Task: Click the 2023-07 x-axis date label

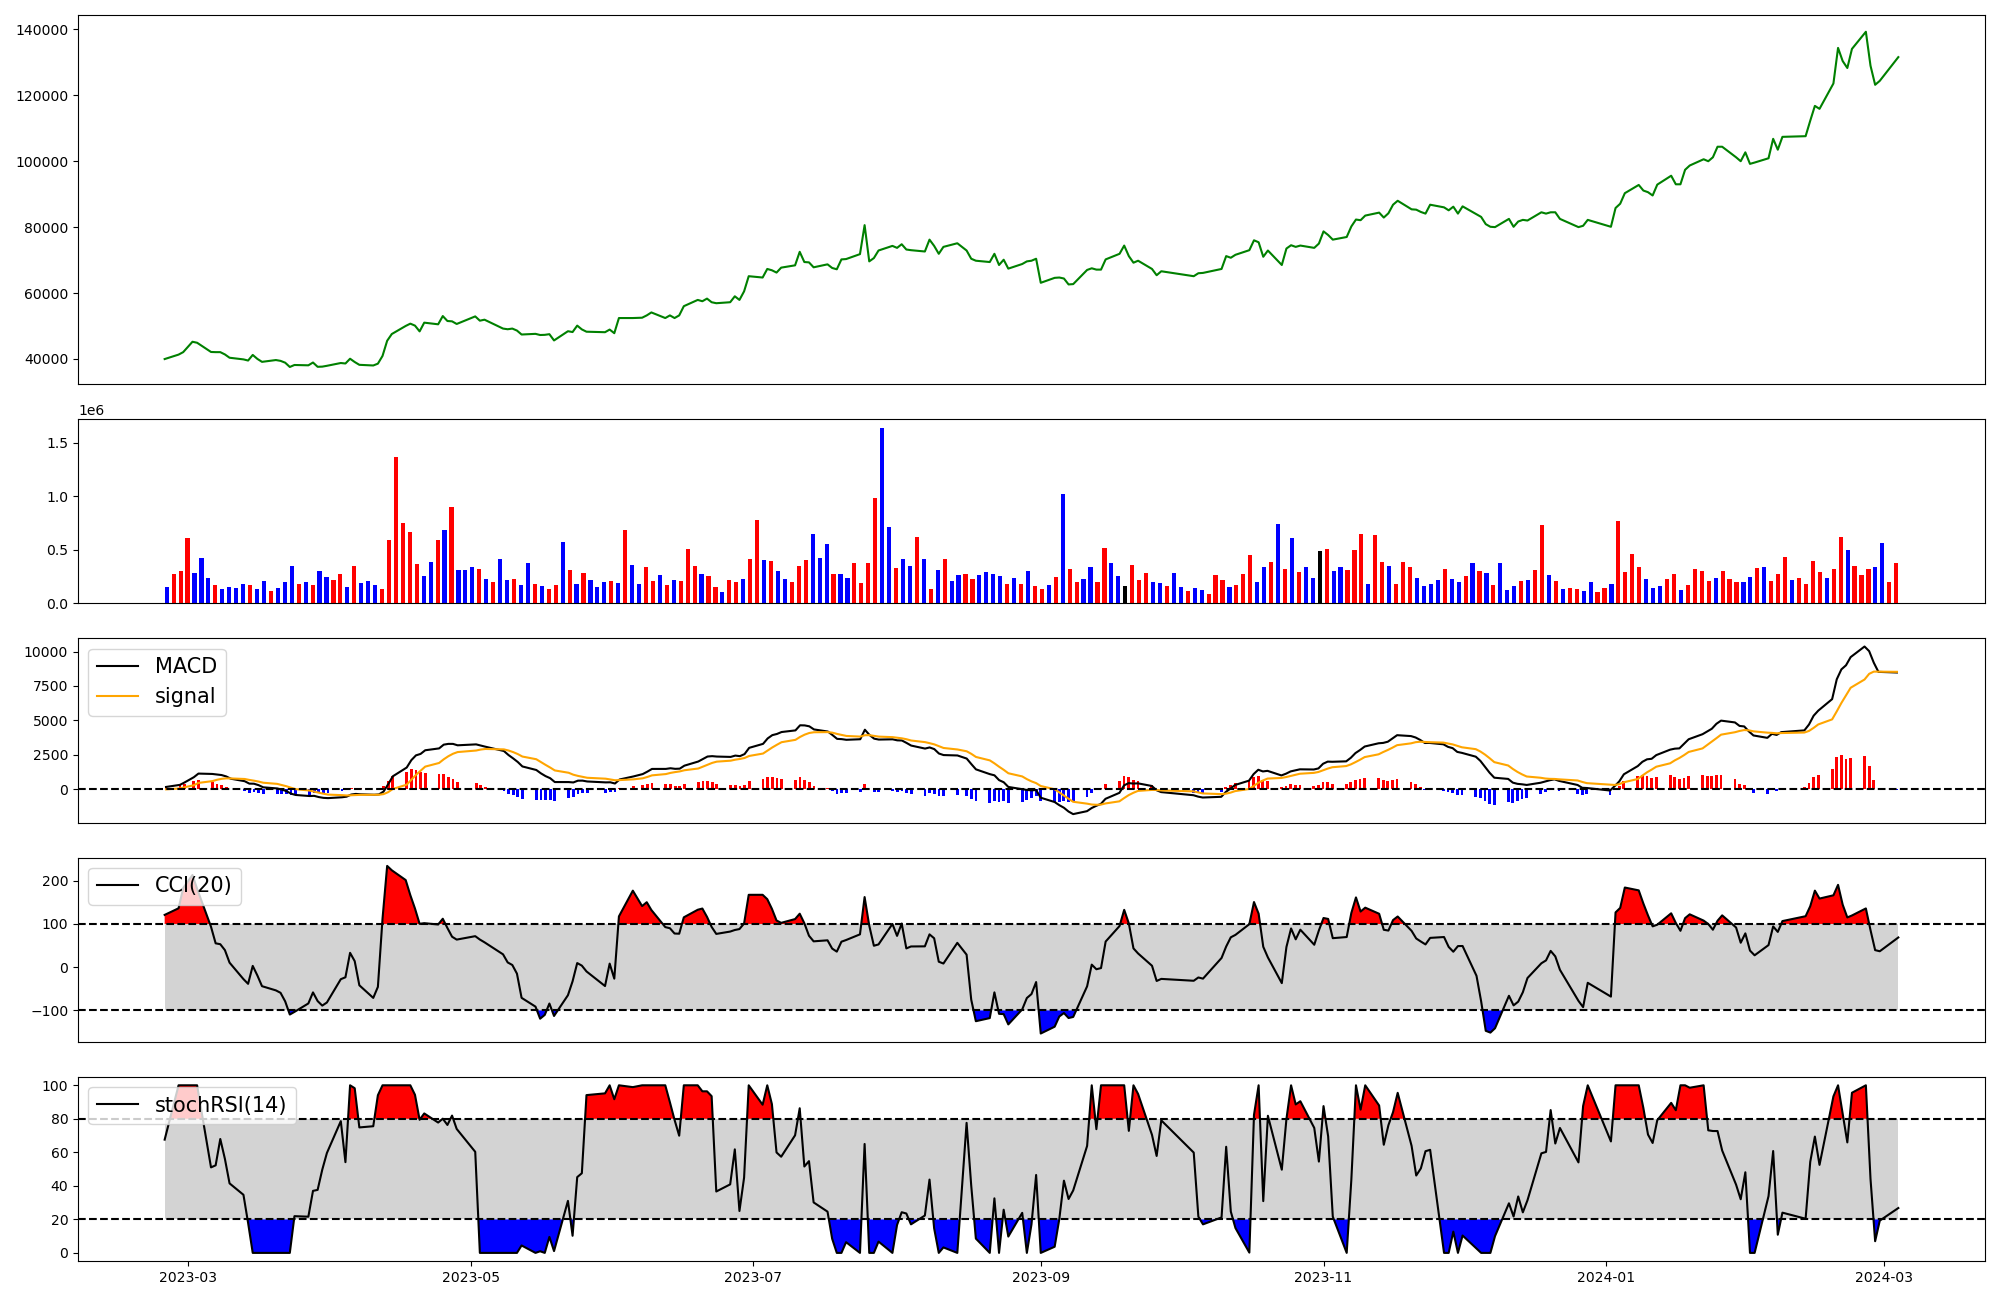Action: [752, 1277]
